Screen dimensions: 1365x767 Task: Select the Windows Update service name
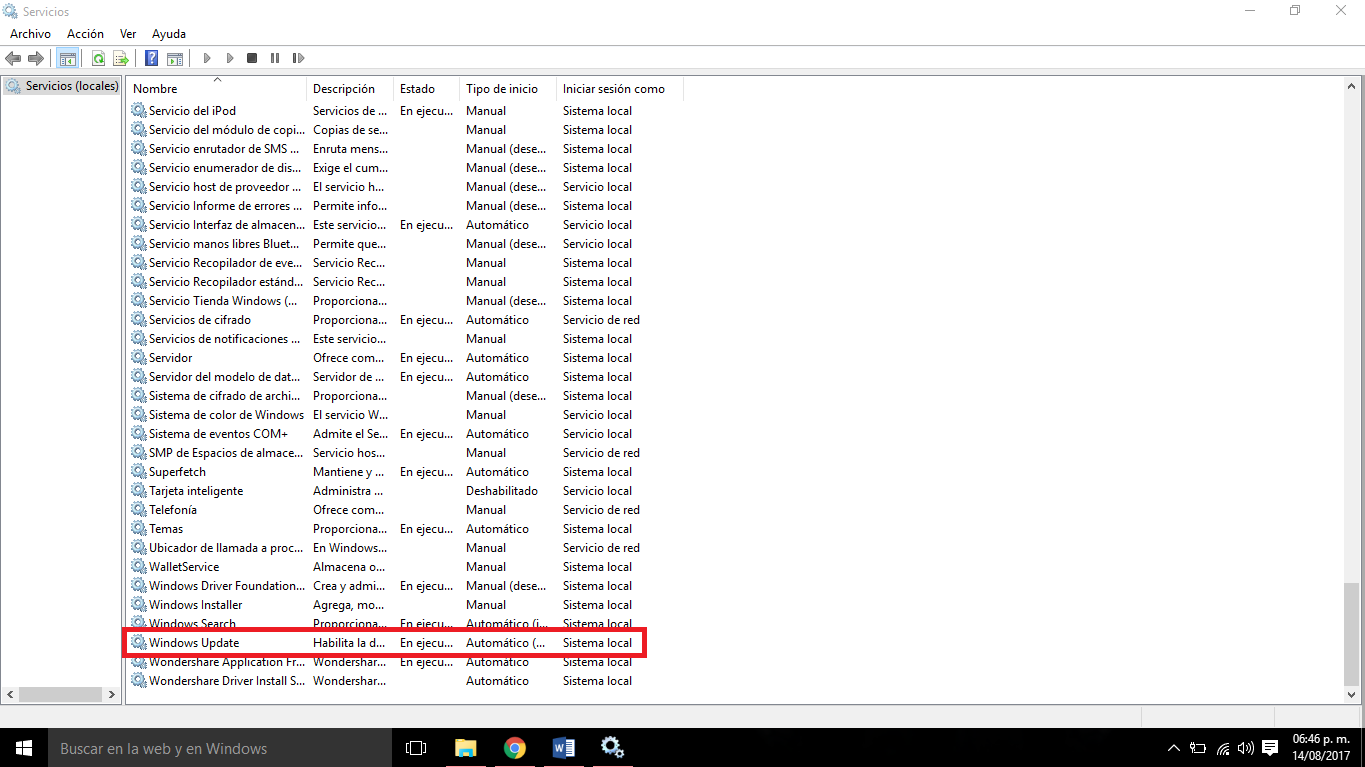tap(194, 643)
